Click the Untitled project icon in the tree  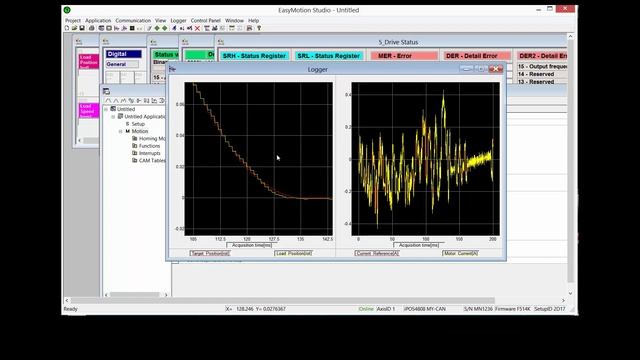pyautogui.click(x=113, y=109)
